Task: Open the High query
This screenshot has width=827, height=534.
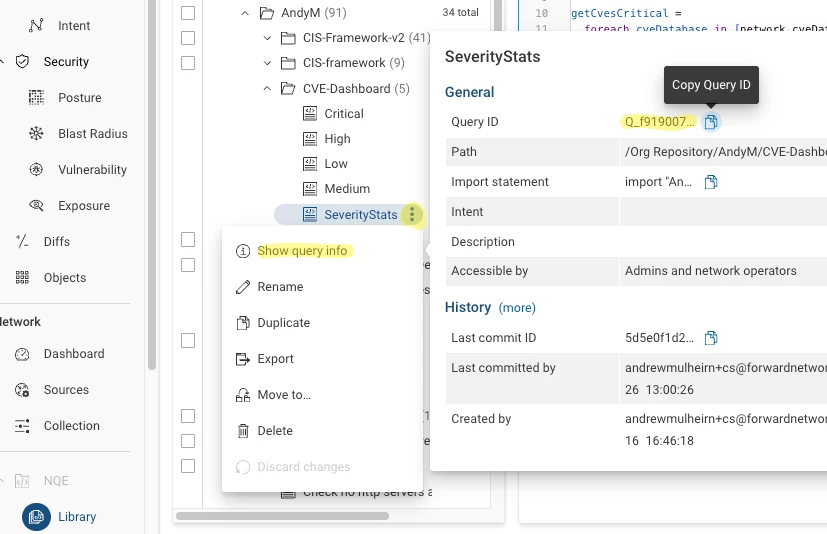Action: [x=338, y=139]
